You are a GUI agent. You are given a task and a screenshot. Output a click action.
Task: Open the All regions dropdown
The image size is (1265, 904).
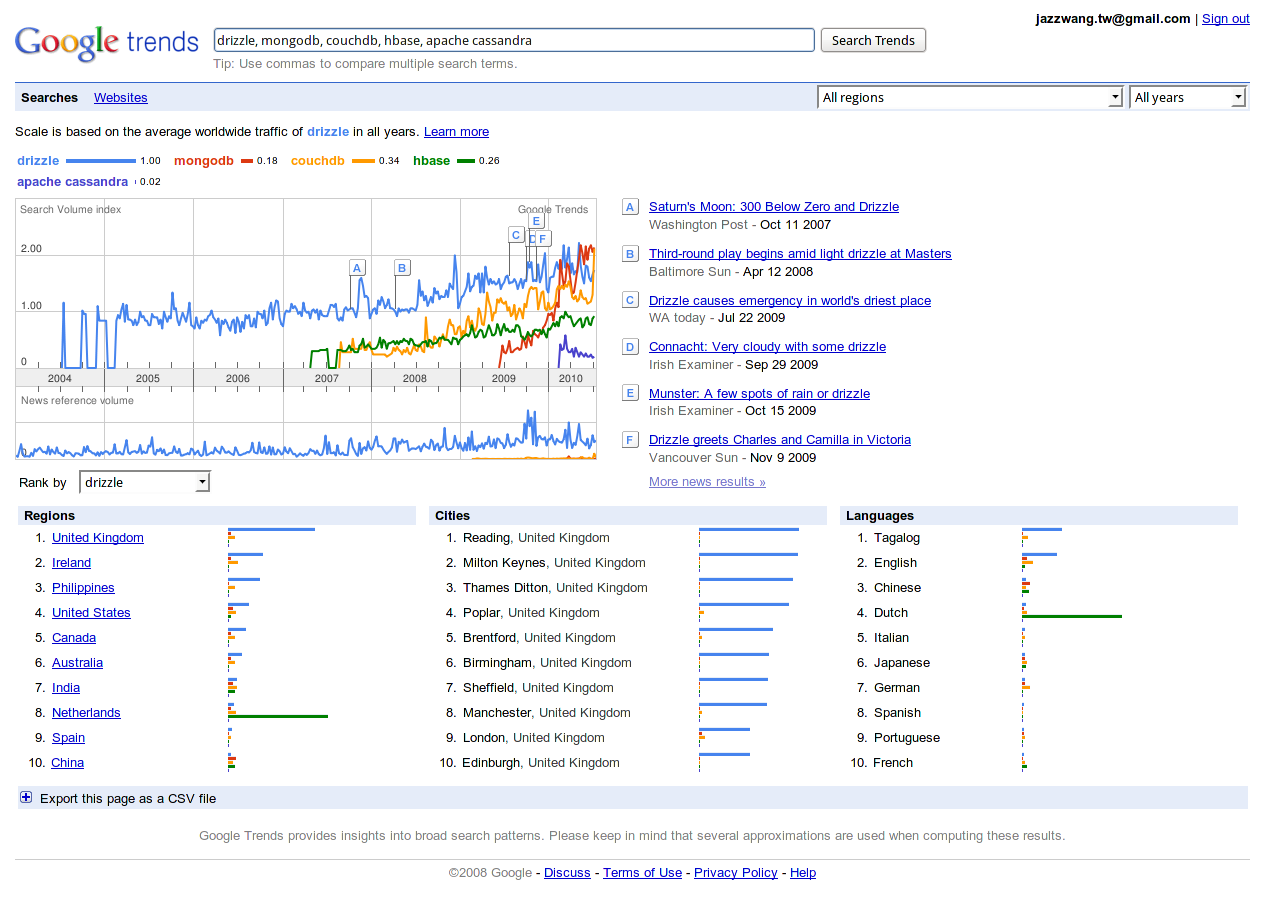tap(971, 97)
